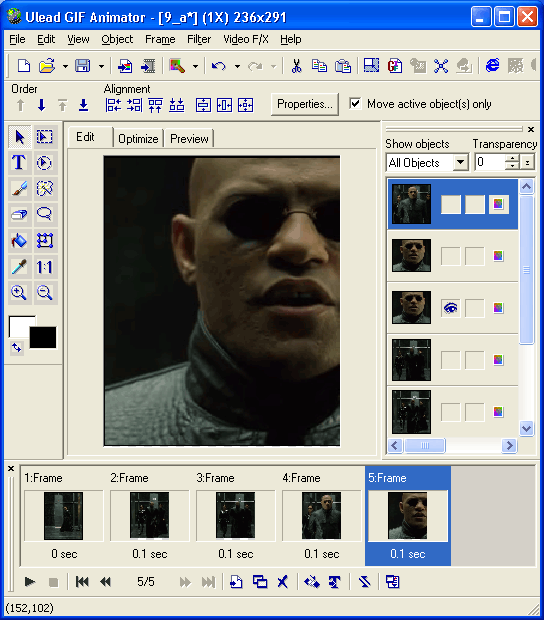Click the Zoom In magnifier tool
This screenshot has width=544, height=620.
[19, 293]
